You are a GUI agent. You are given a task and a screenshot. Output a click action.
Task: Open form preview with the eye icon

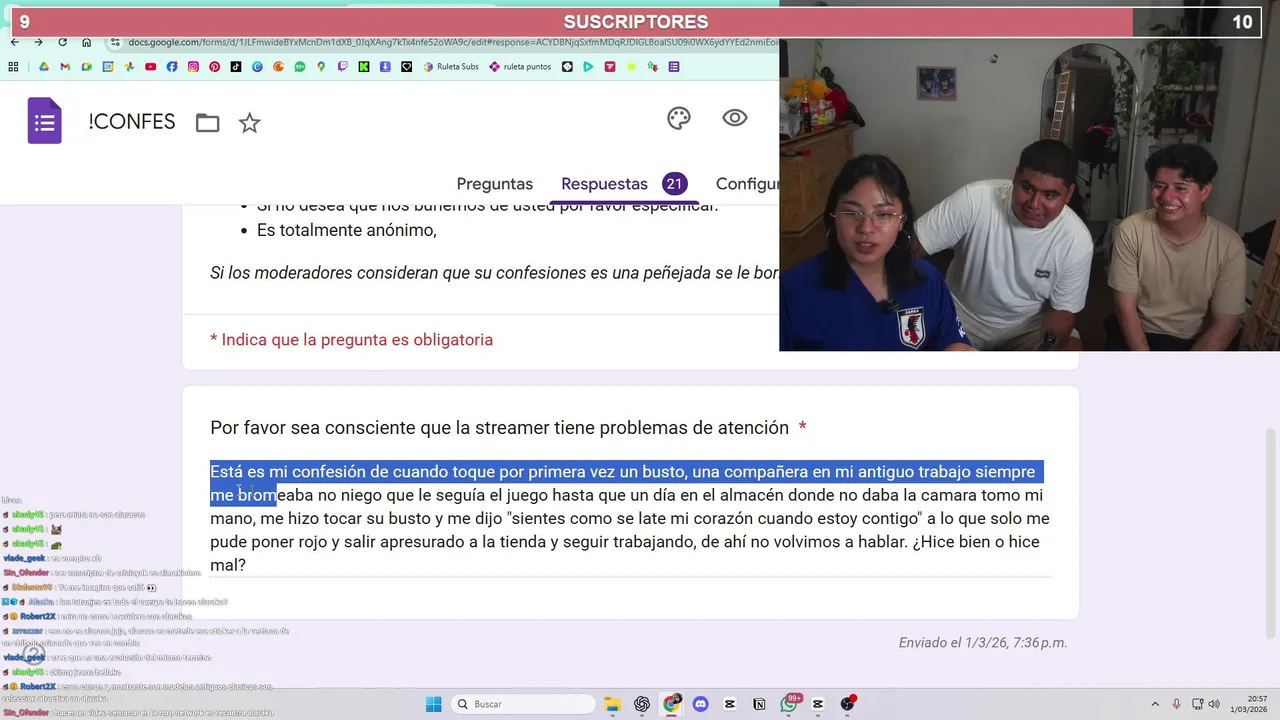[x=735, y=118]
